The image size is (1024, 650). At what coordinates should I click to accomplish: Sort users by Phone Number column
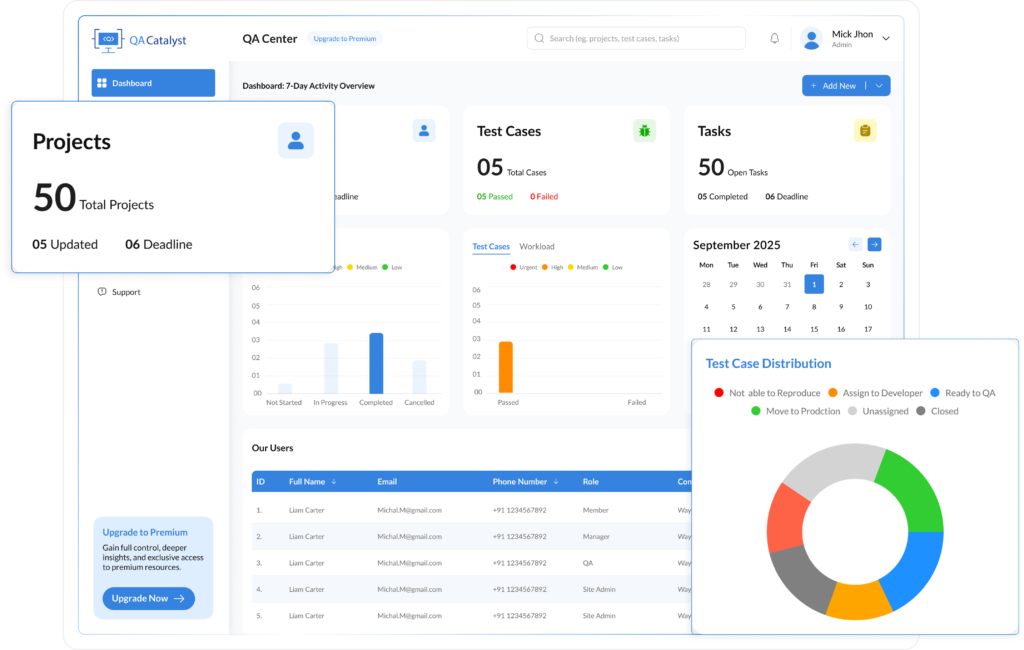click(554, 482)
